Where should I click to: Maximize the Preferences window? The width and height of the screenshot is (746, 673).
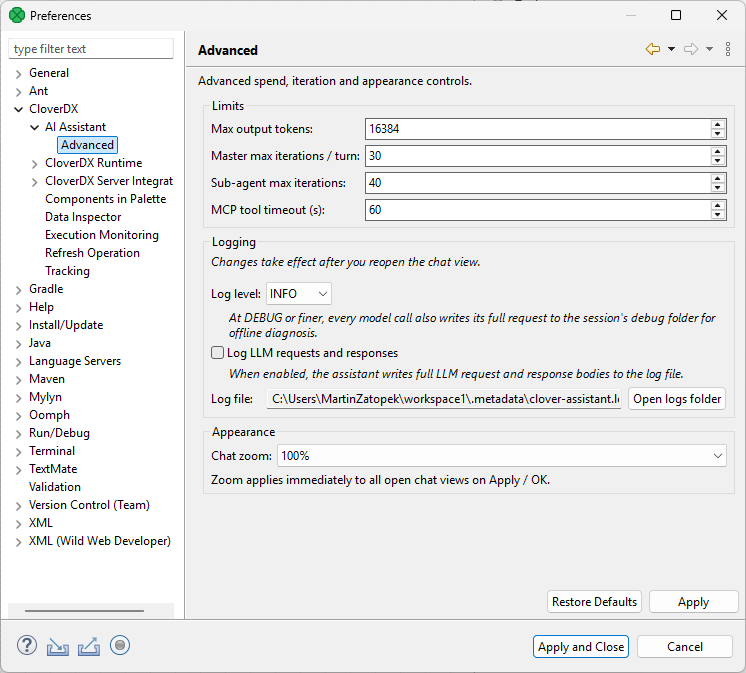[x=676, y=15]
